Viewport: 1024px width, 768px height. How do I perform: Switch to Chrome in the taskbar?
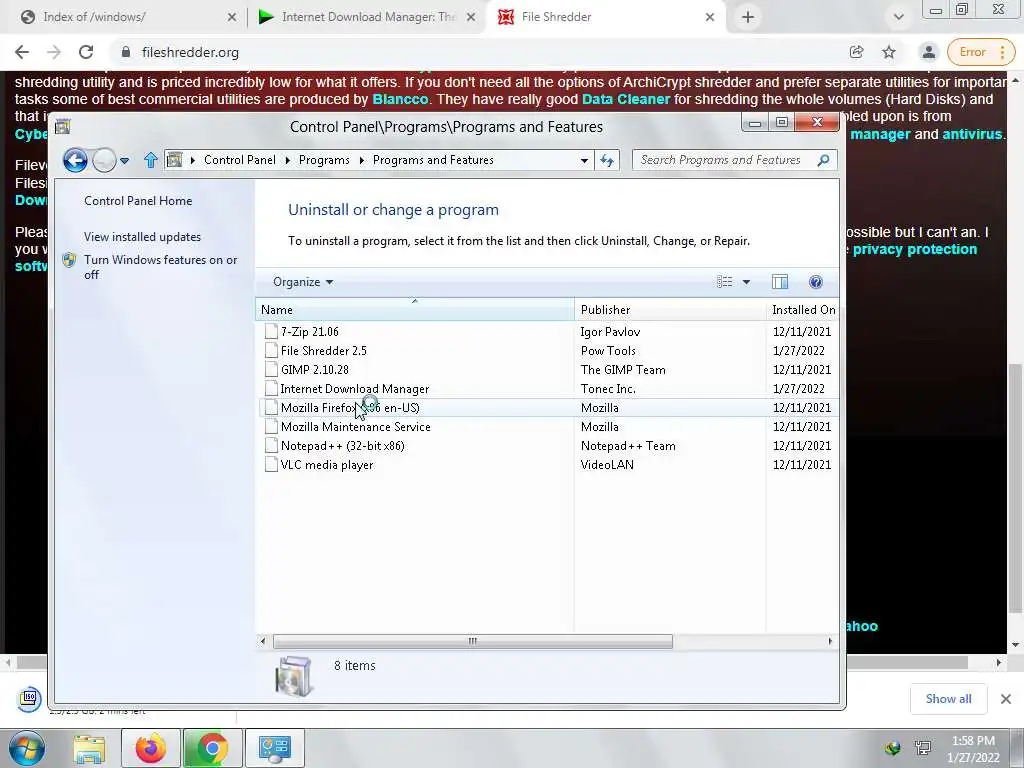(212, 748)
